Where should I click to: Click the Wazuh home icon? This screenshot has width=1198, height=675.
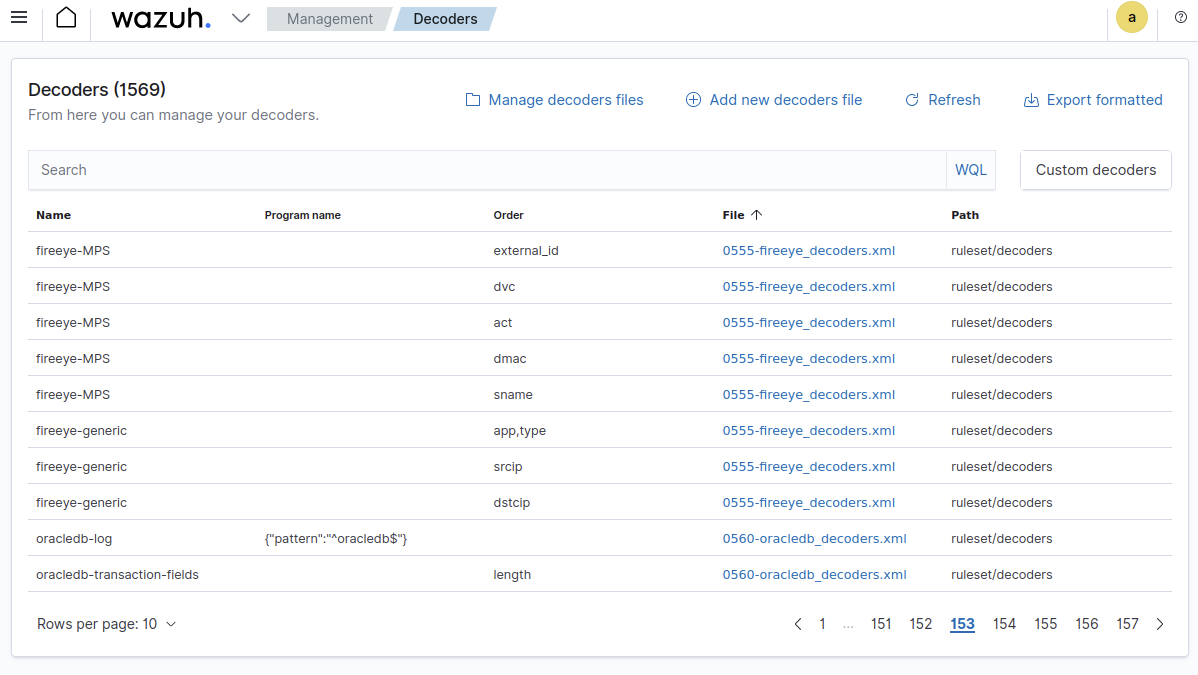[x=66, y=17]
